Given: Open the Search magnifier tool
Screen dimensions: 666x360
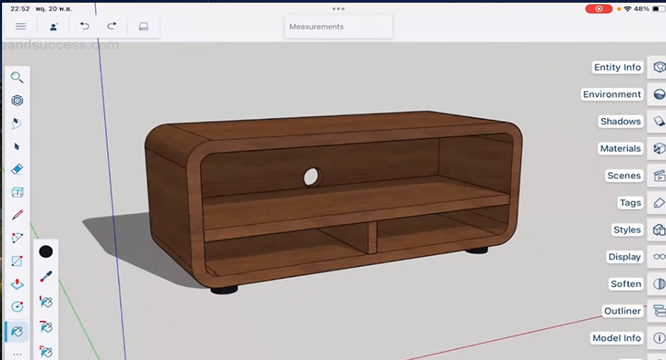Looking at the screenshot, I should click(17, 77).
